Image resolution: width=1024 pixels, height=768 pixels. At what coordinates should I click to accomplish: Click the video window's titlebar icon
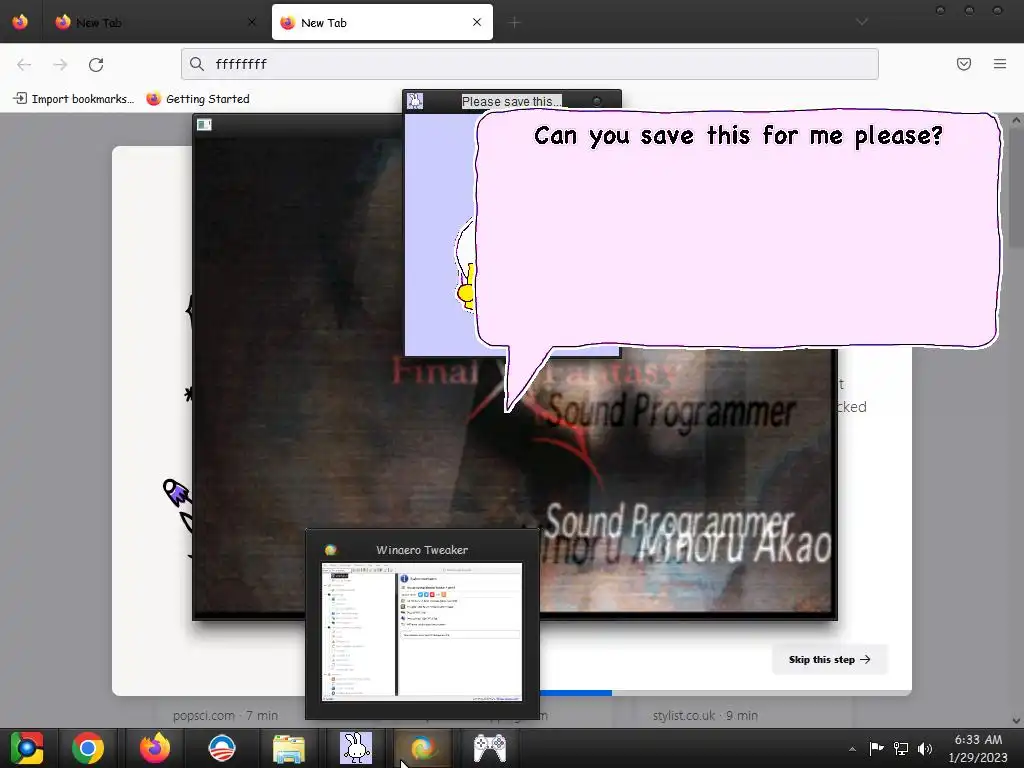coord(204,125)
